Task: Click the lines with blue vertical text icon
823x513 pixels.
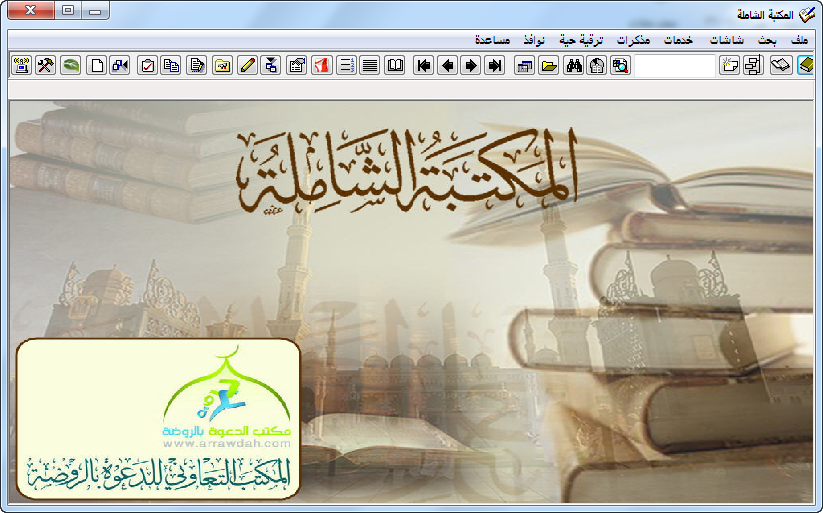Action: (346, 66)
